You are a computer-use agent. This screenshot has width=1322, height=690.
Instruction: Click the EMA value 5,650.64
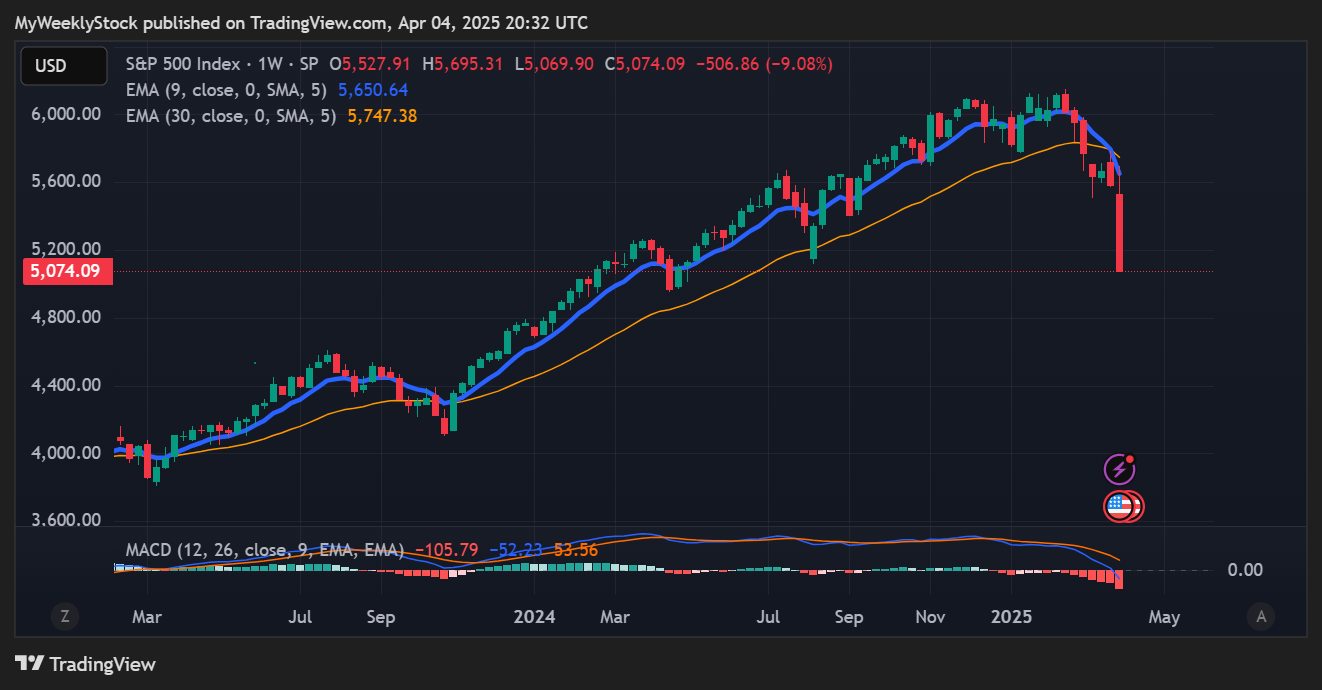click(373, 90)
